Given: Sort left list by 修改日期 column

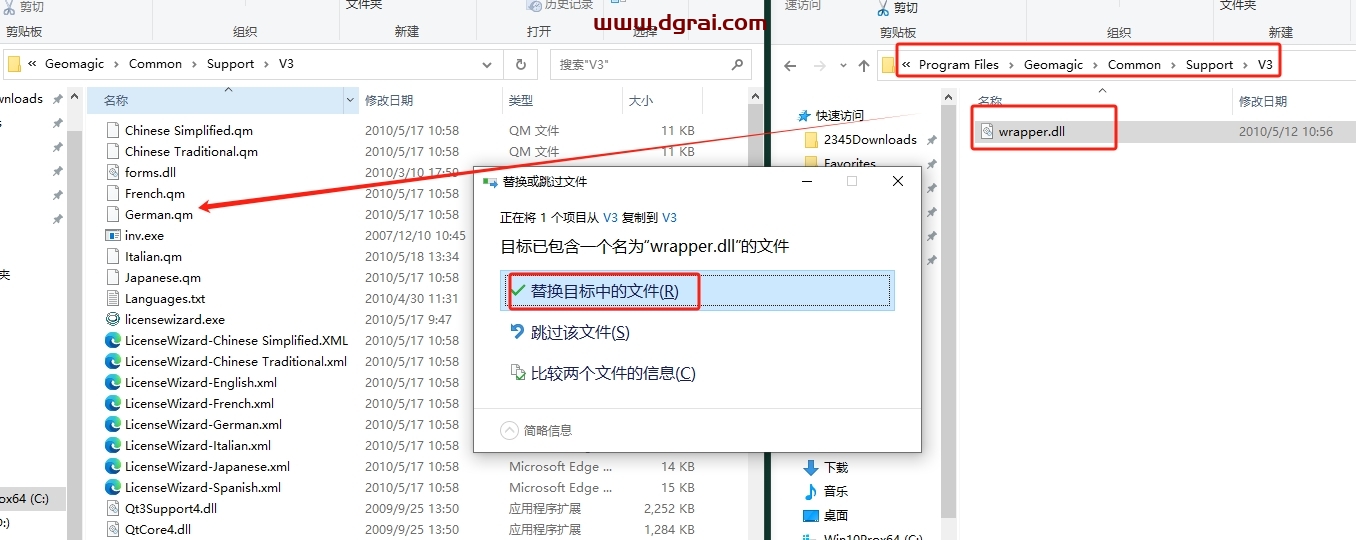Looking at the screenshot, I should [389, 100].
